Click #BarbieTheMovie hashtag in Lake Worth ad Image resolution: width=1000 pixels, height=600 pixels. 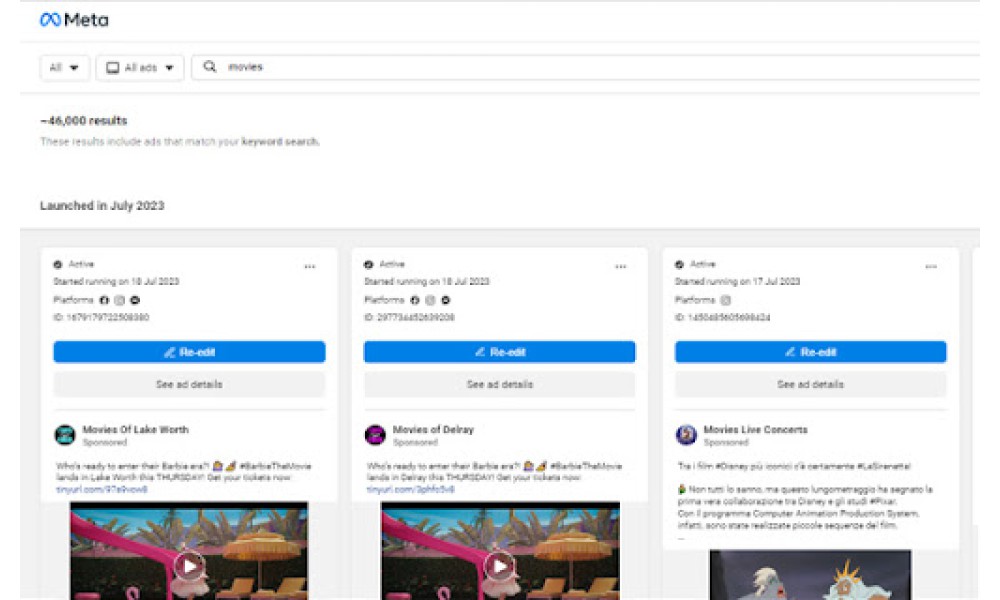pyautogui.click(x=276, y=466)
